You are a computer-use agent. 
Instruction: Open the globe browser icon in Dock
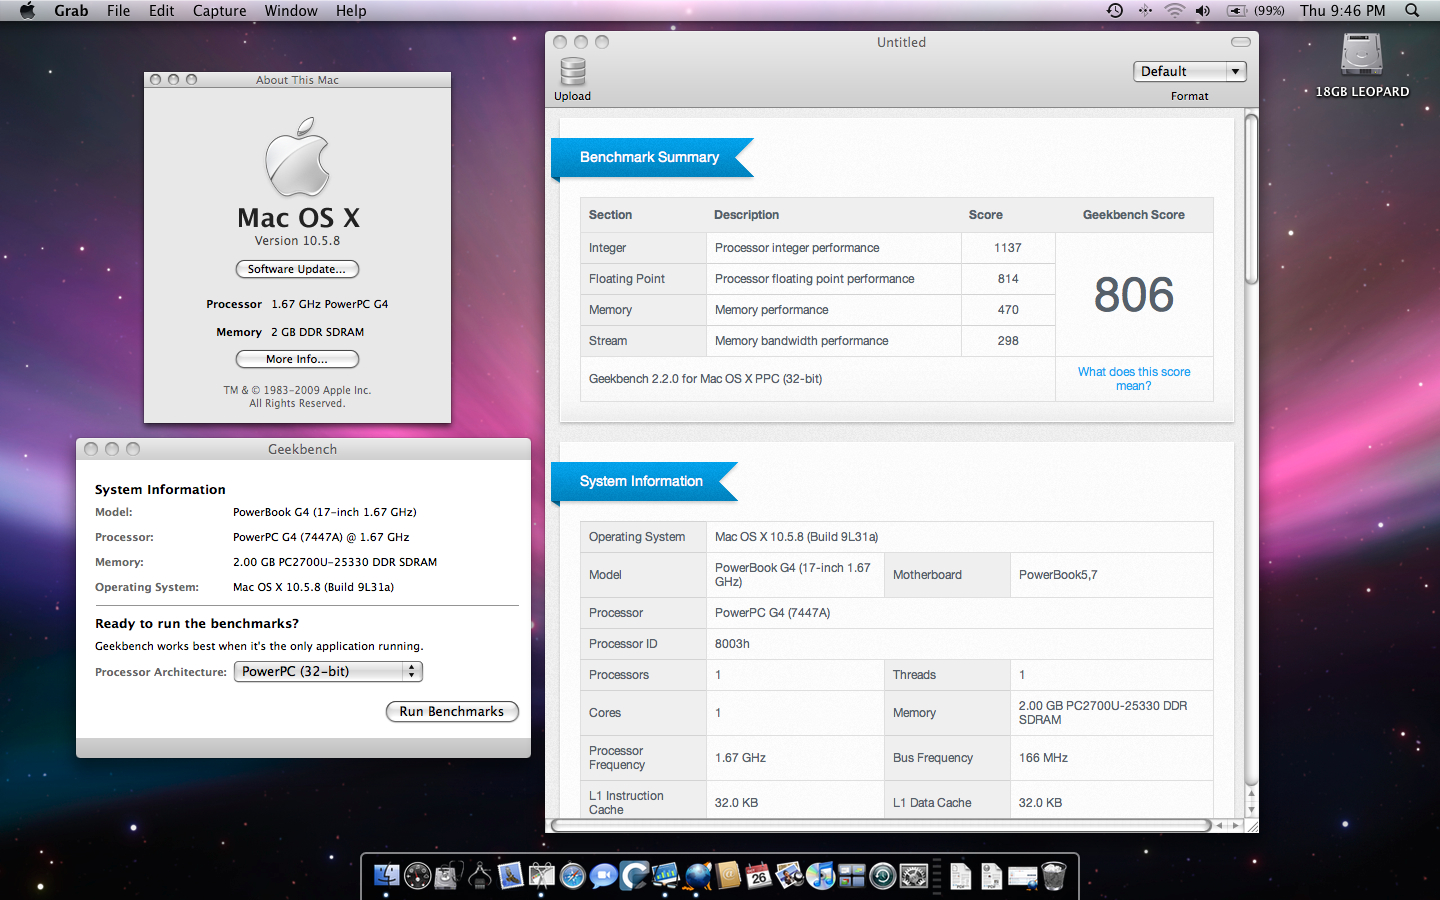pos(697,876)
